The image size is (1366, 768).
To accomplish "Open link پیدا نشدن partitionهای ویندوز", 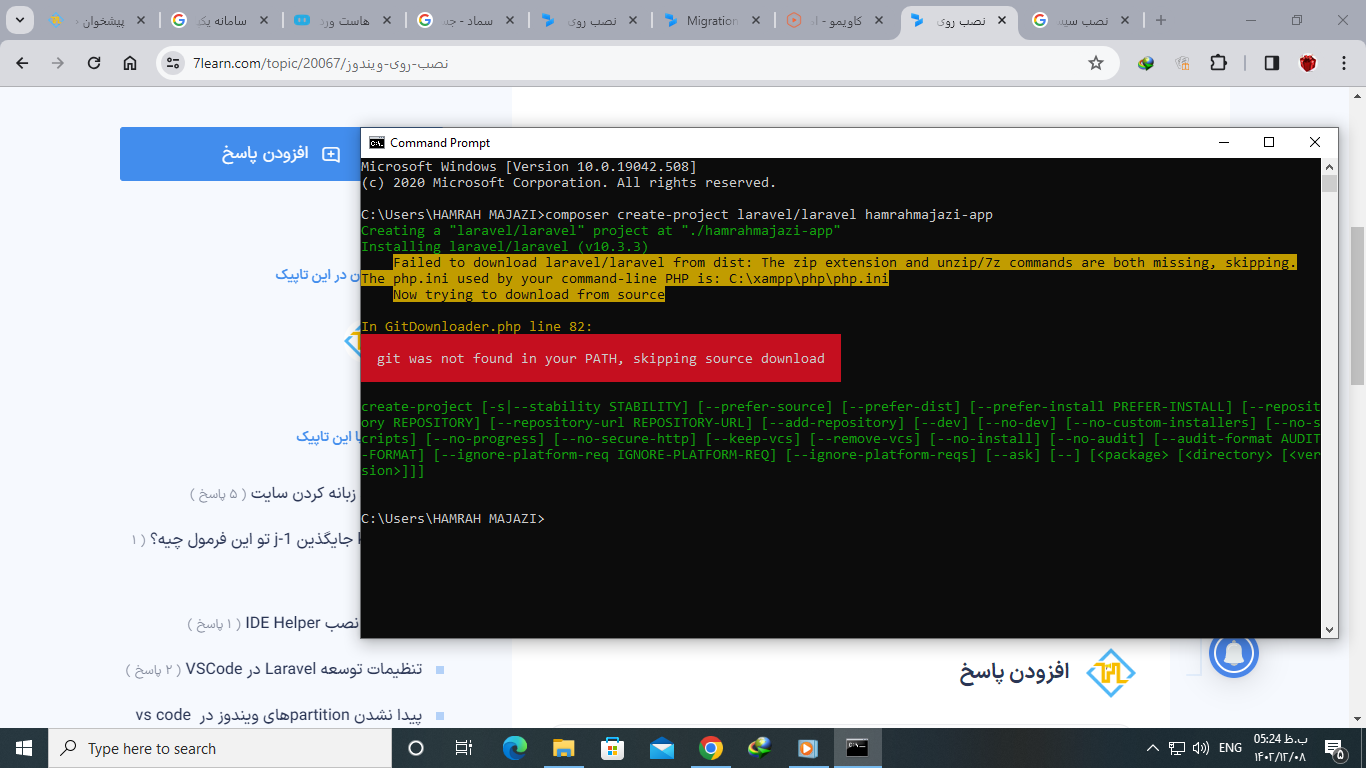I will [279, 715].
